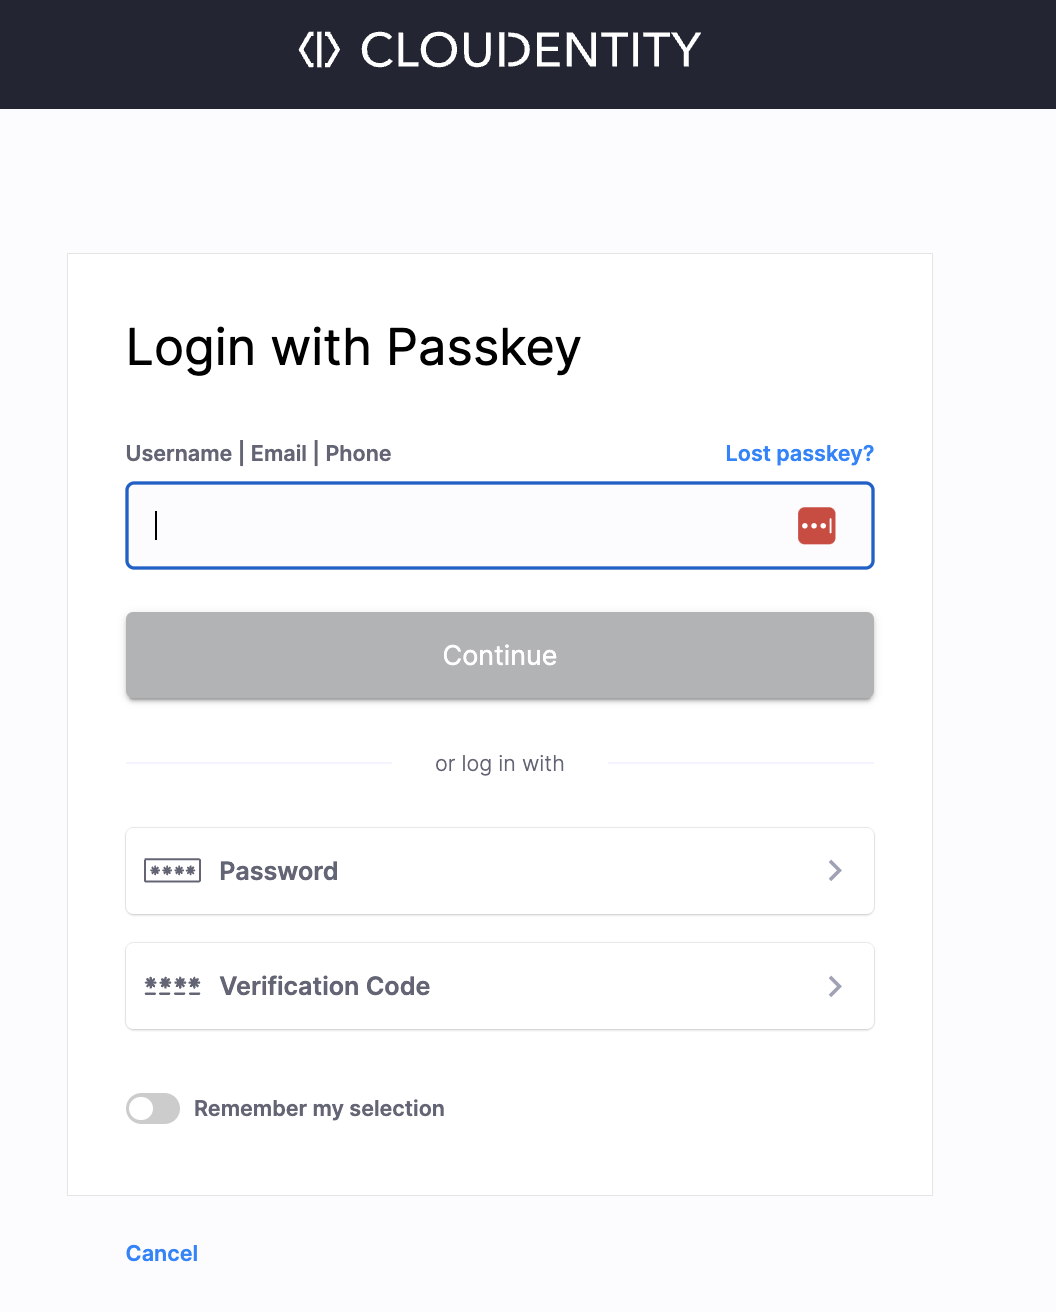Click the dashed asterisks Verification Code icon
The height and width of the screenshot is (1312, 1056).
tap(172, 986)
